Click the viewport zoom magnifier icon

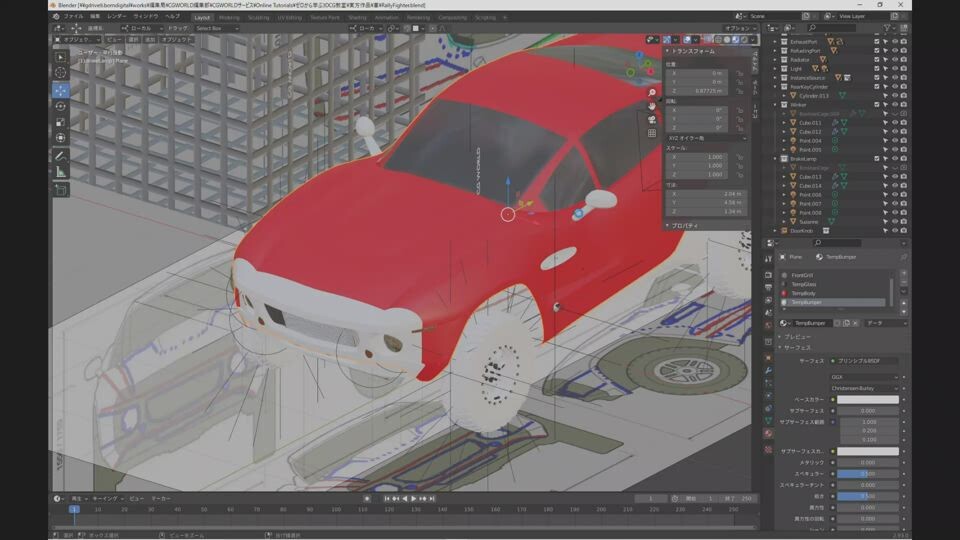pos(652,92)
